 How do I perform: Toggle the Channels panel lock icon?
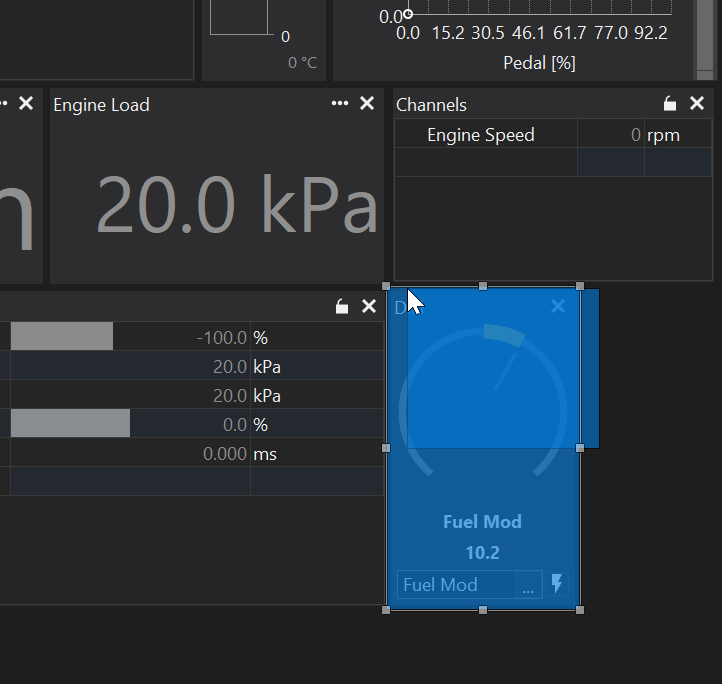click(x=670, y=104)
